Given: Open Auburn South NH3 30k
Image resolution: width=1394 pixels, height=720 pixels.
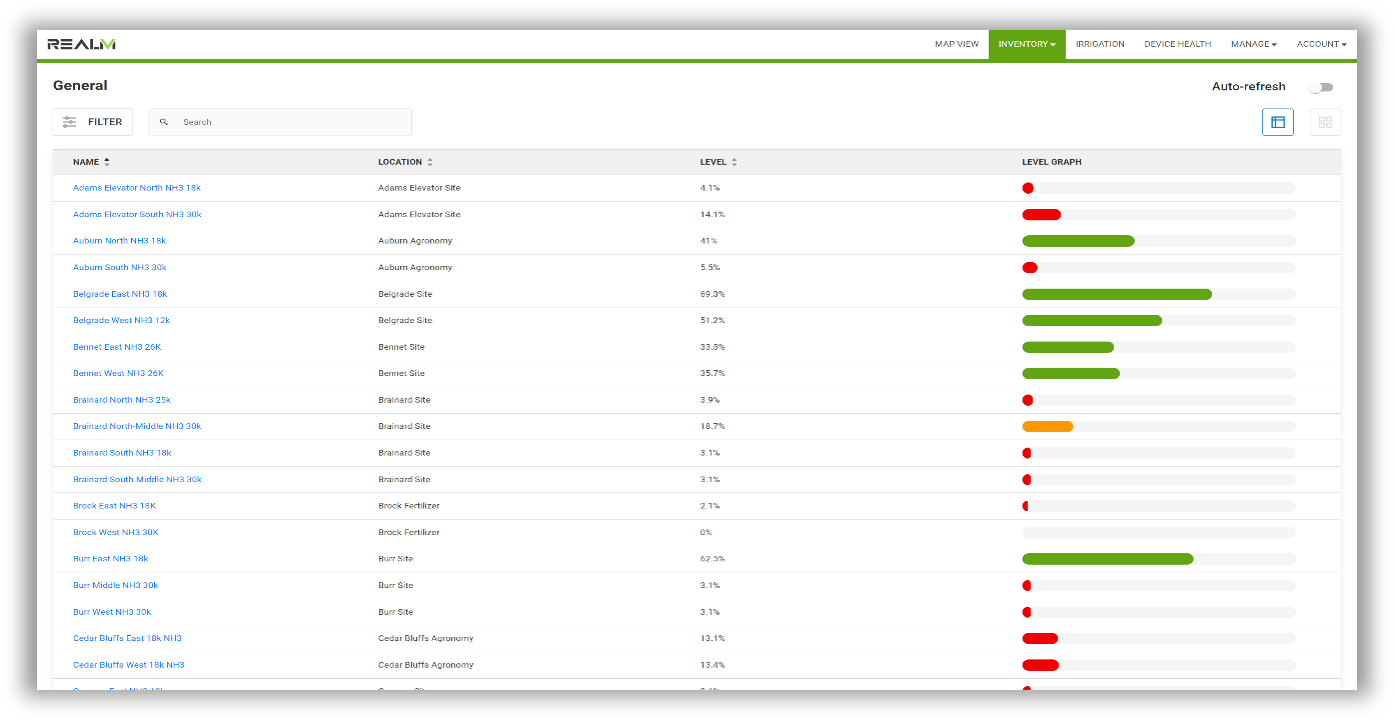Looking at the screenshot, I should (120, 267).
